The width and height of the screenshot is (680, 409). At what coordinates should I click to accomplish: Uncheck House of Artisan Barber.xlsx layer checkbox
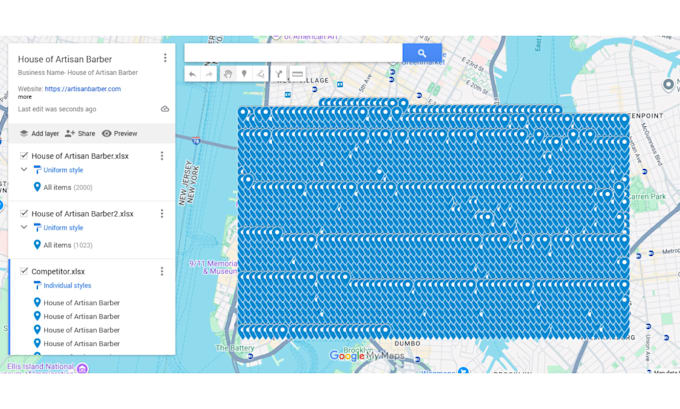point(24,155)
